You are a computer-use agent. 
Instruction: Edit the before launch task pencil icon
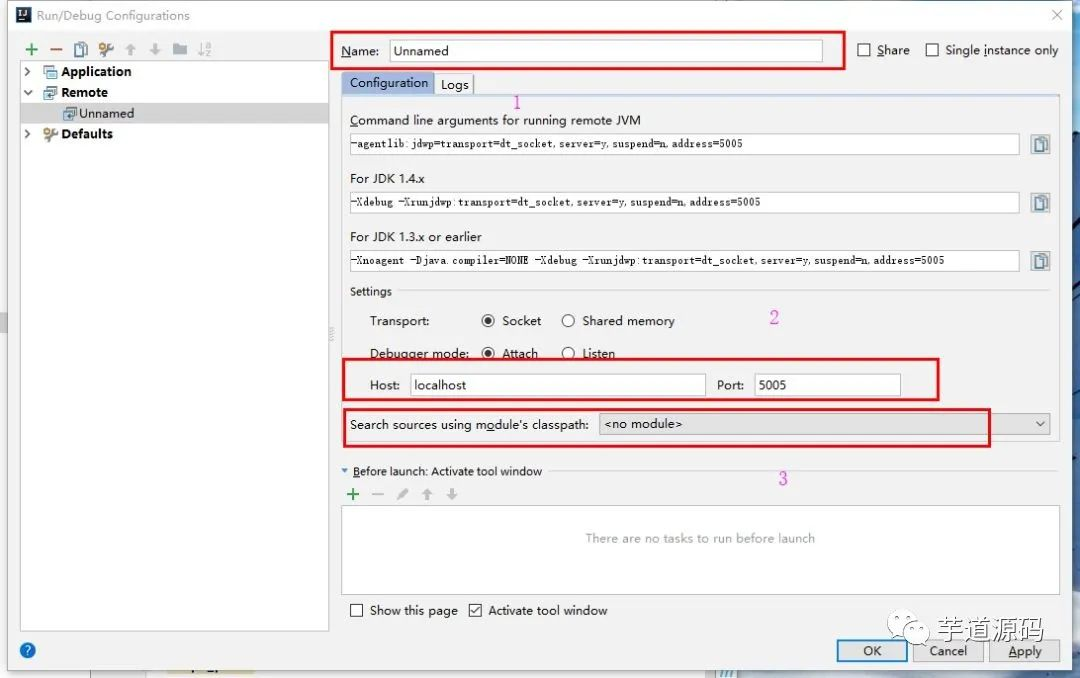click(x=402, y=494)
